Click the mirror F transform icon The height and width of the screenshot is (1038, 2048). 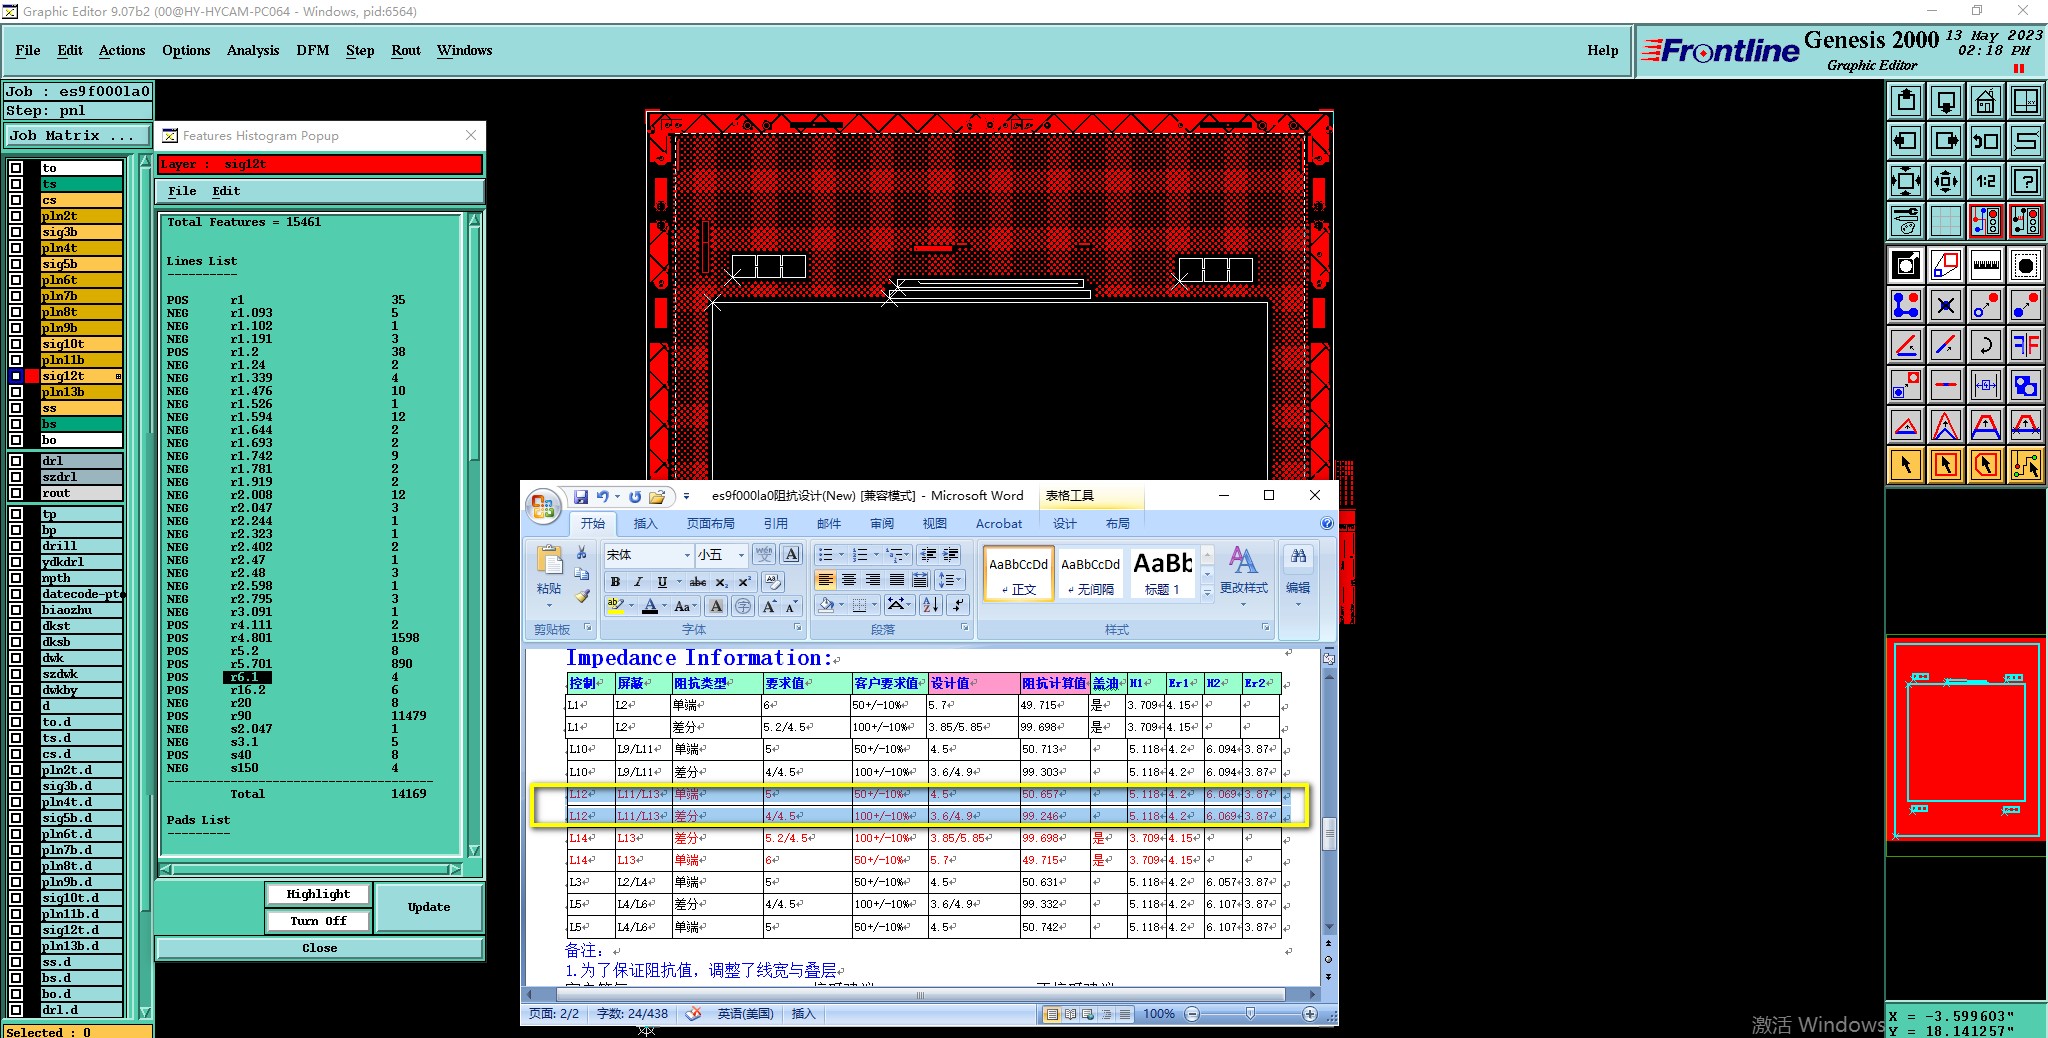pyautogui.click(x=2025, y=345)
